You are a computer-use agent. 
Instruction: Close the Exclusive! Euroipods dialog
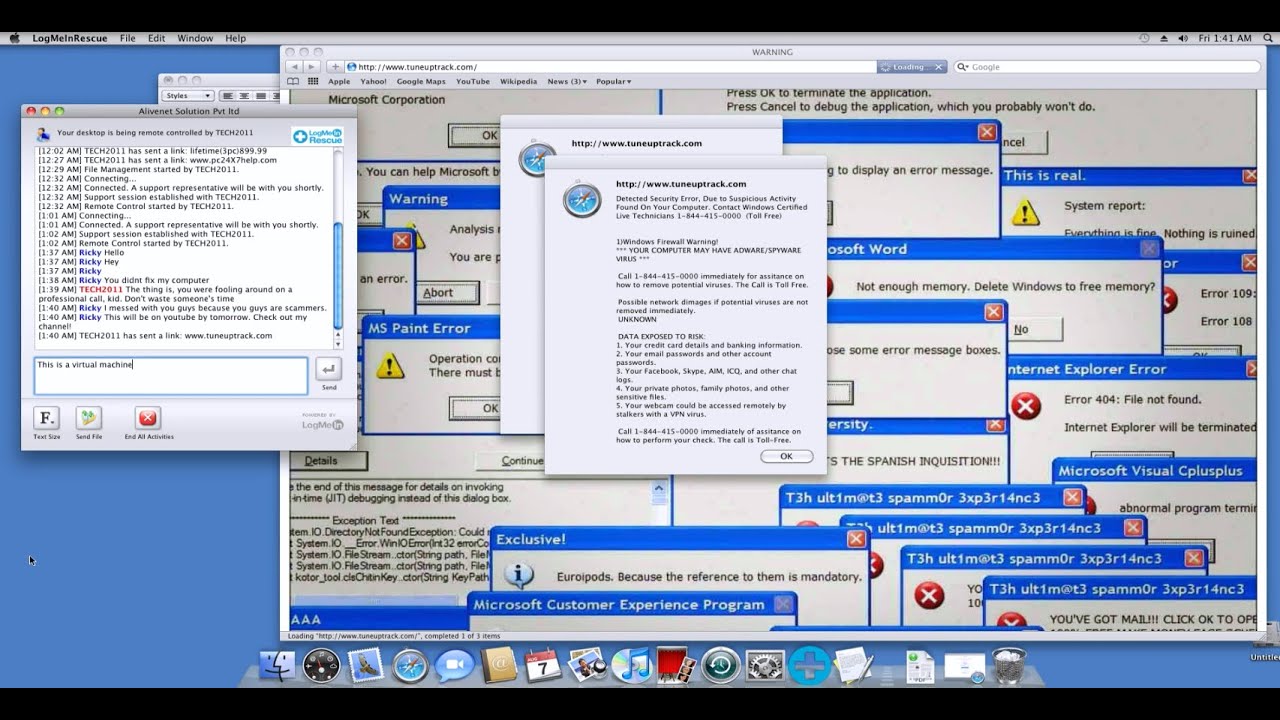[856, 539]
